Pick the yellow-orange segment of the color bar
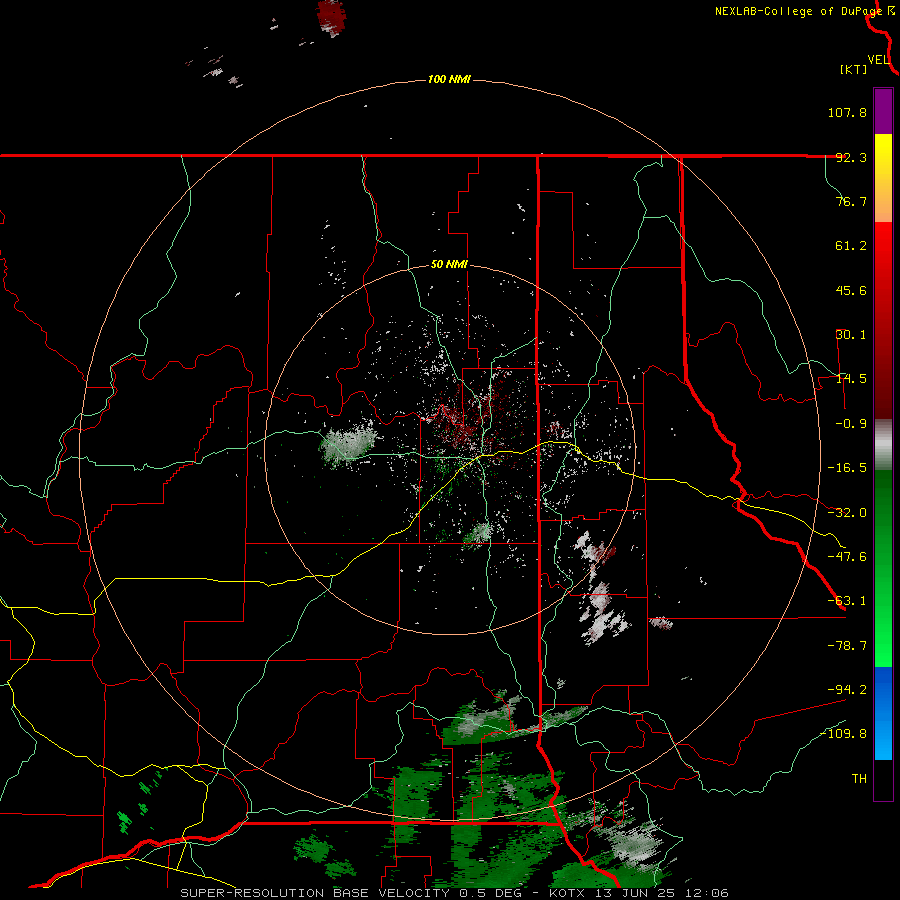 tap(883, 178)
